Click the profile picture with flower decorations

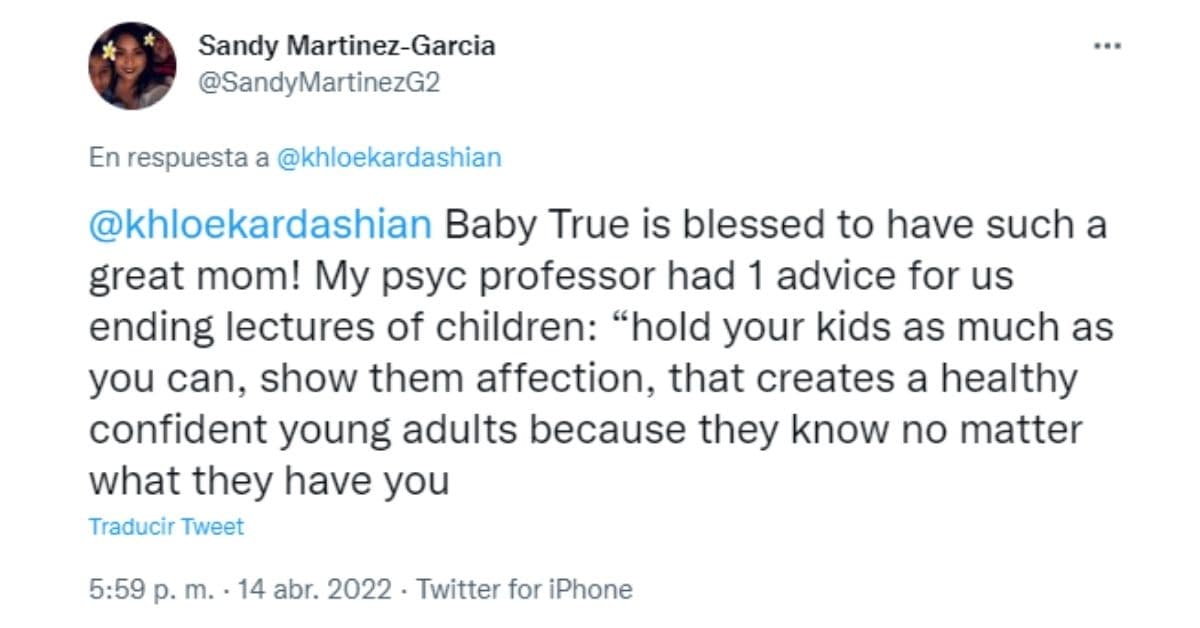pyautogui.click(x=131, y=62)
